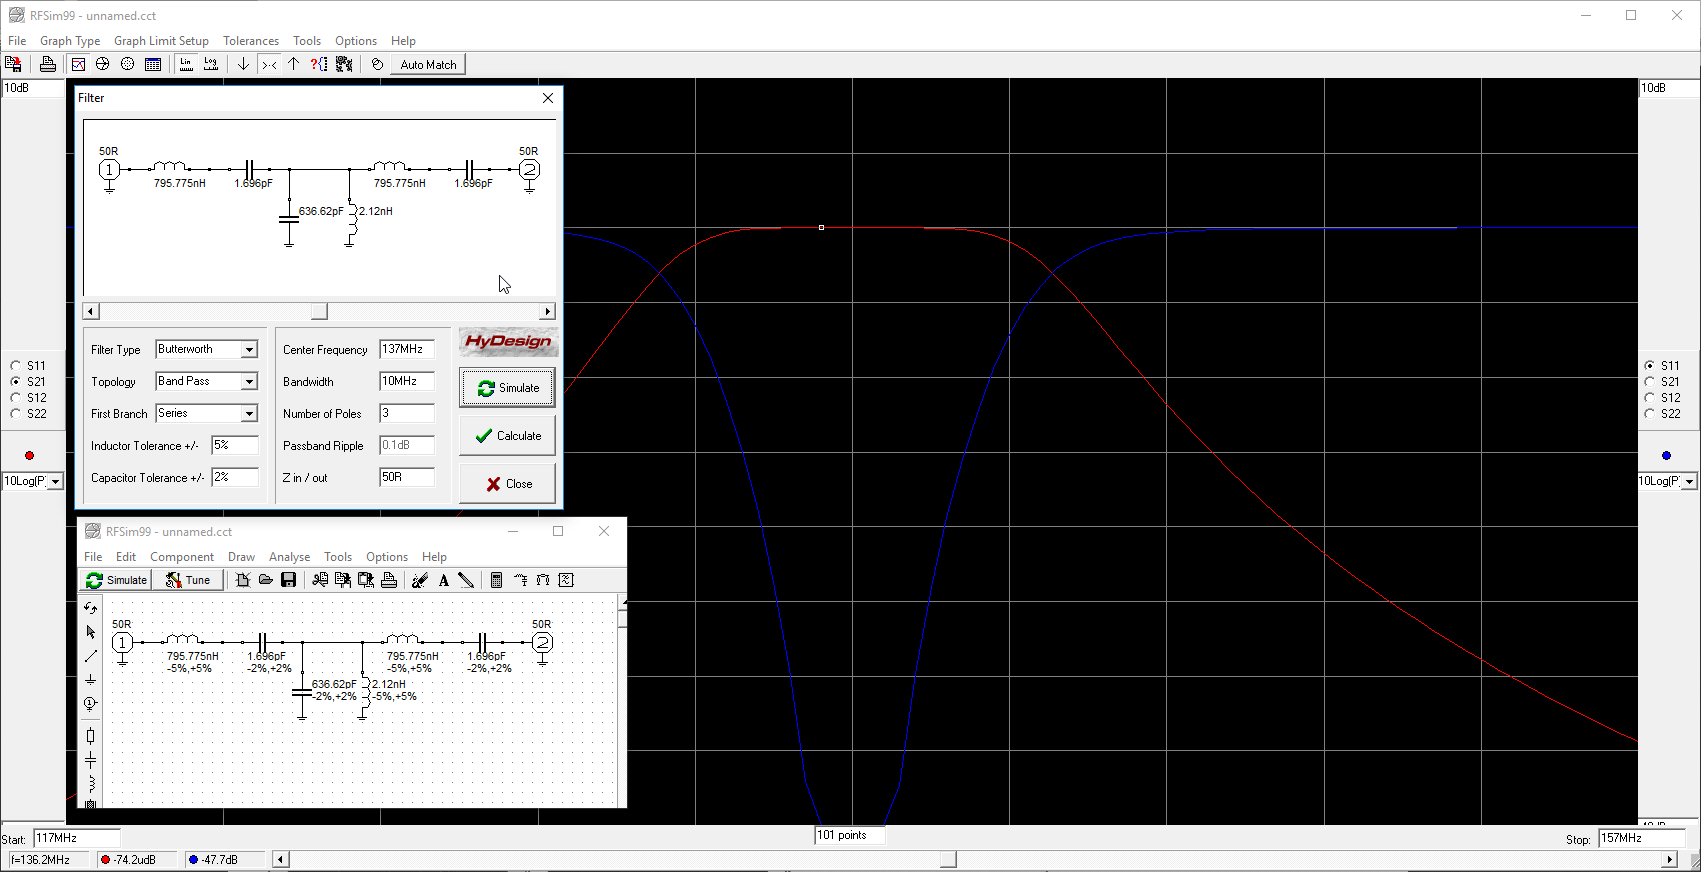1701x872 pixels.
Task: Click the gears tolerance analysis icon
Action: click(344, 64)
